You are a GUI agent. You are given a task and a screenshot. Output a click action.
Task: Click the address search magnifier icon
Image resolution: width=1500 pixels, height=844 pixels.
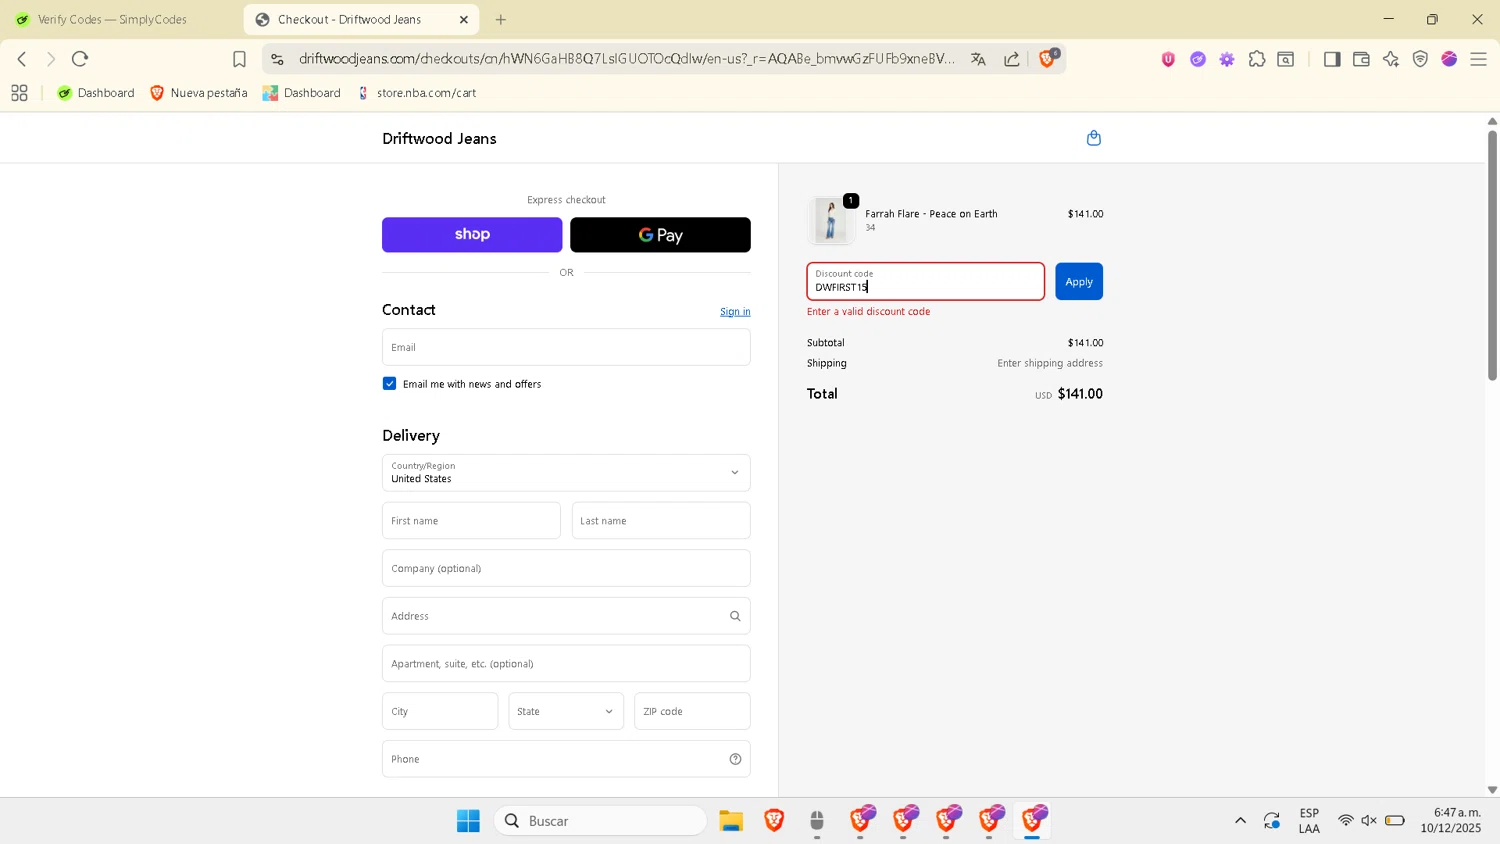coord(735,616)
